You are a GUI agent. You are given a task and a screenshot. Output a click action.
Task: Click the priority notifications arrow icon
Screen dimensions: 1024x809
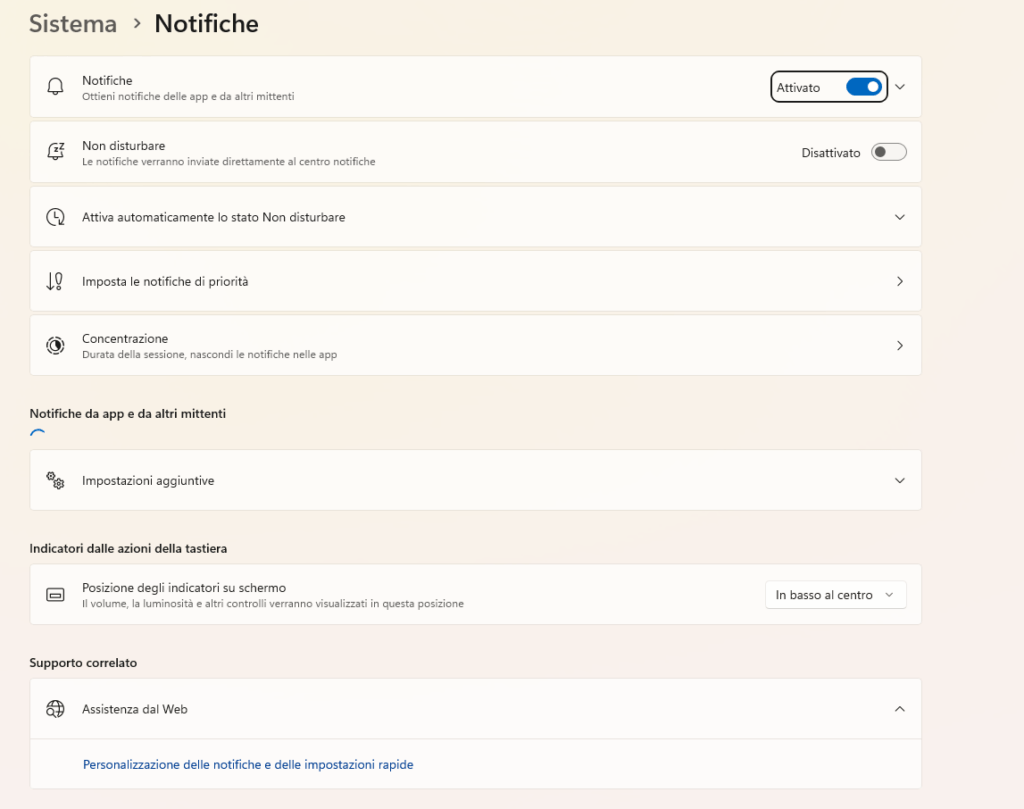(x=55, y=281)
